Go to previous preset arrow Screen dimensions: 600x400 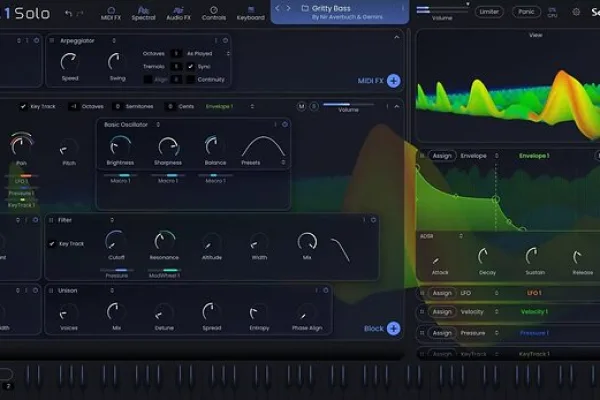point(278,8)
